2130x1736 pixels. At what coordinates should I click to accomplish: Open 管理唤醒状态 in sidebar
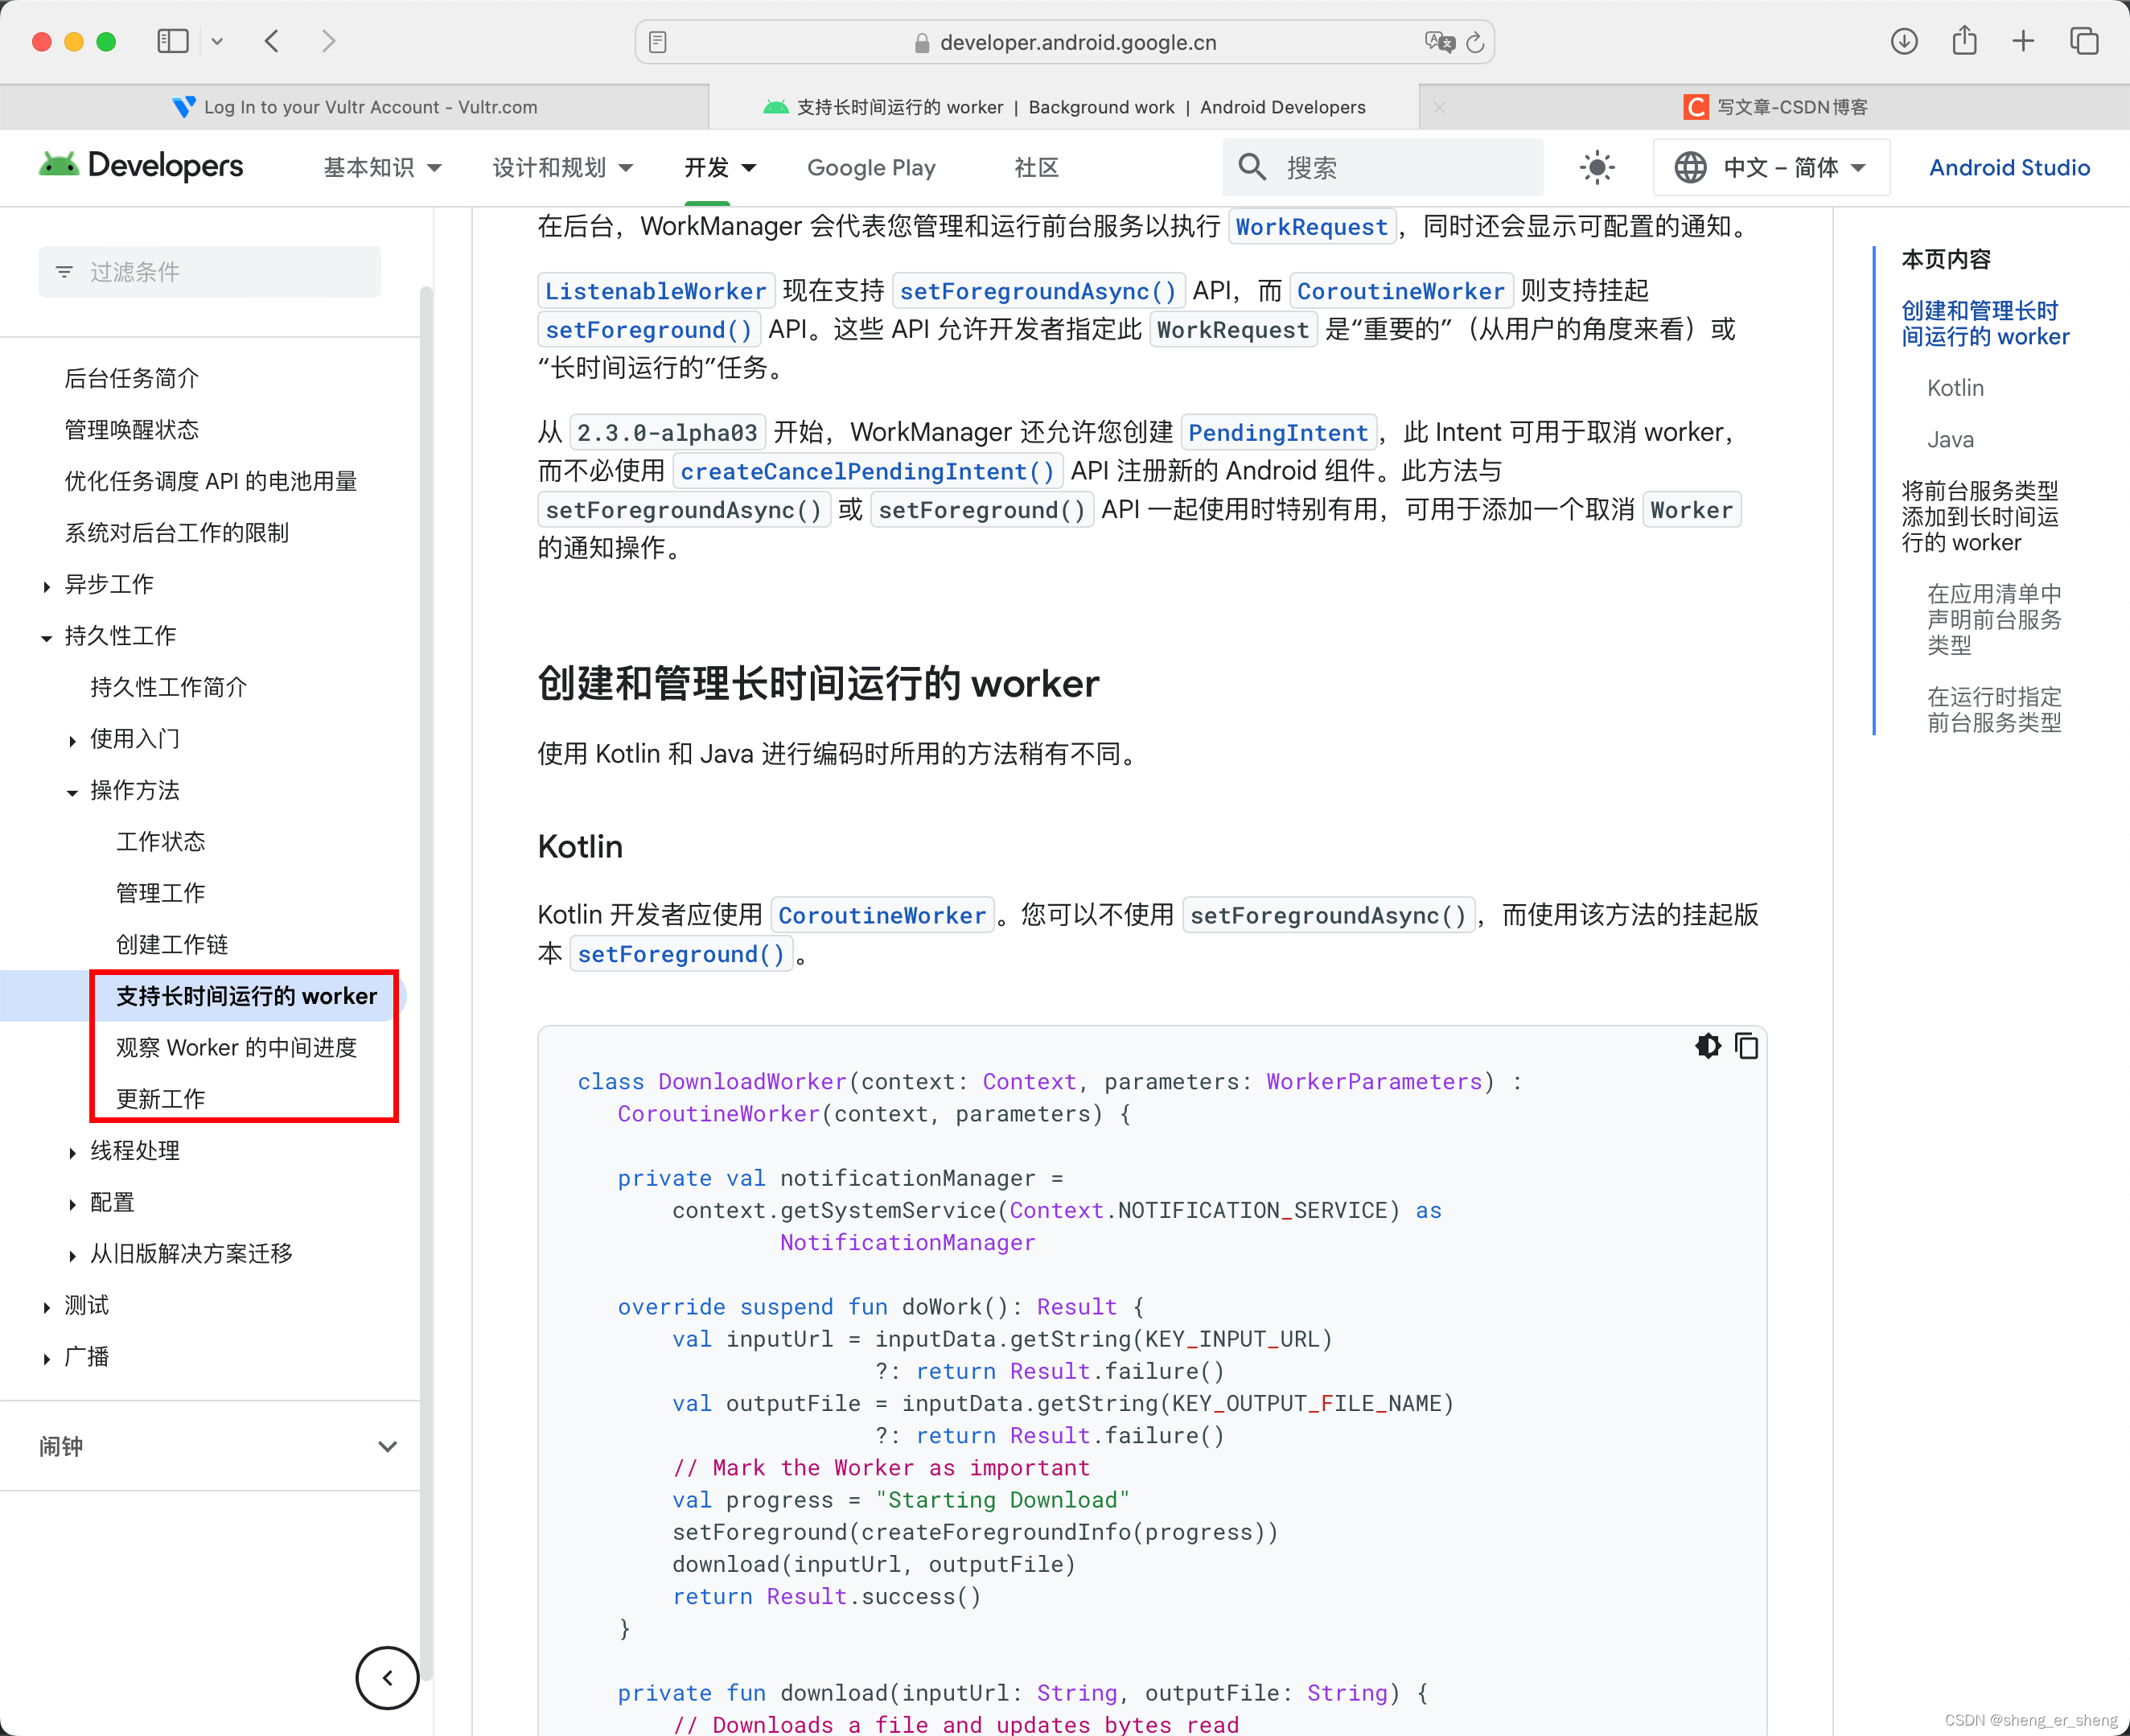tap(132, 430)
